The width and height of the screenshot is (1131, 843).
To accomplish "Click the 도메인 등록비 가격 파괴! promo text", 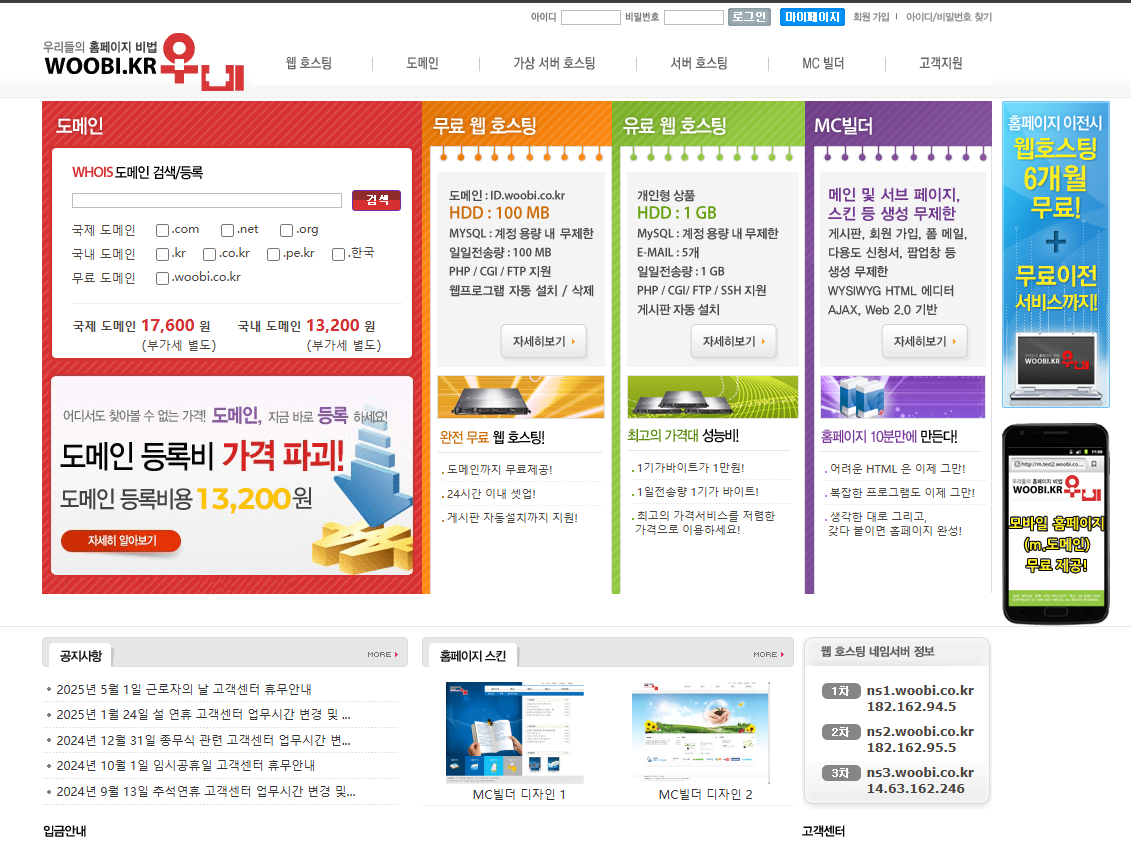I will coord(202,456).
